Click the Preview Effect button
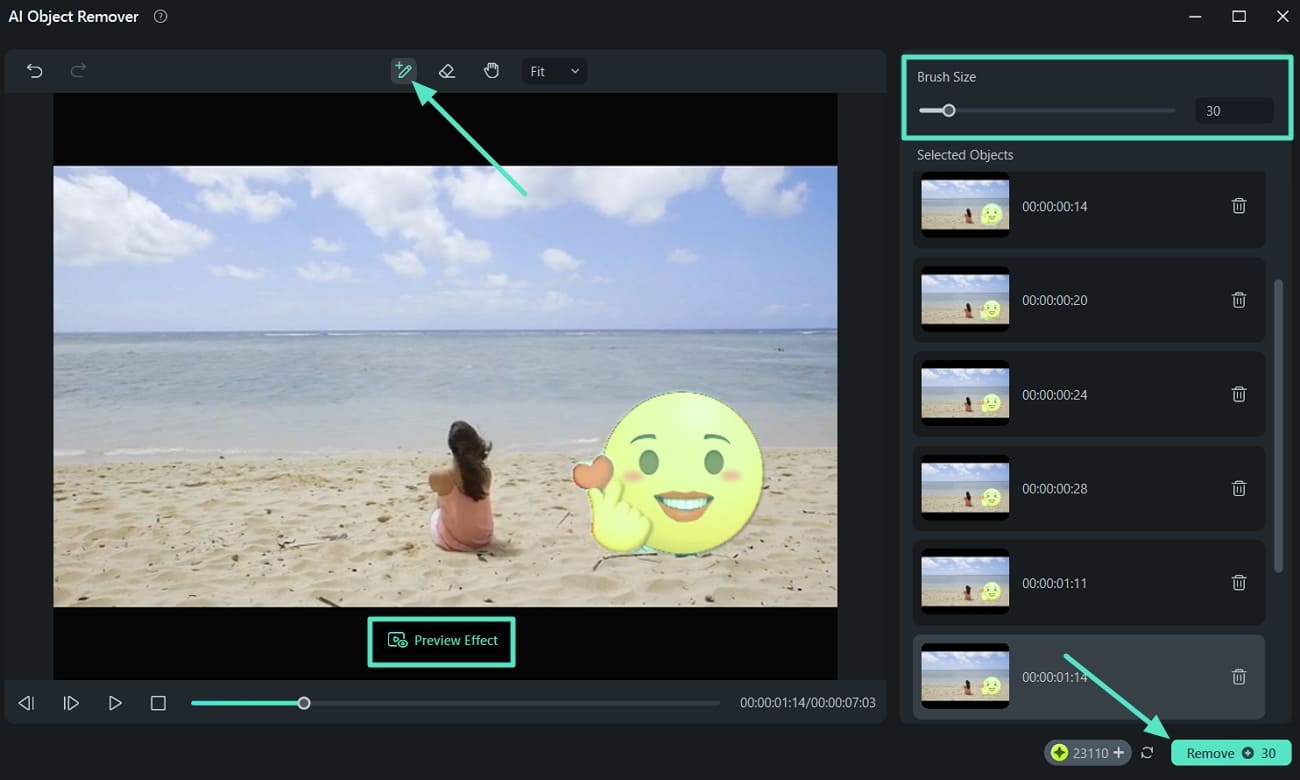This screenshot has height=780, width=1300. tap(442, 641)
